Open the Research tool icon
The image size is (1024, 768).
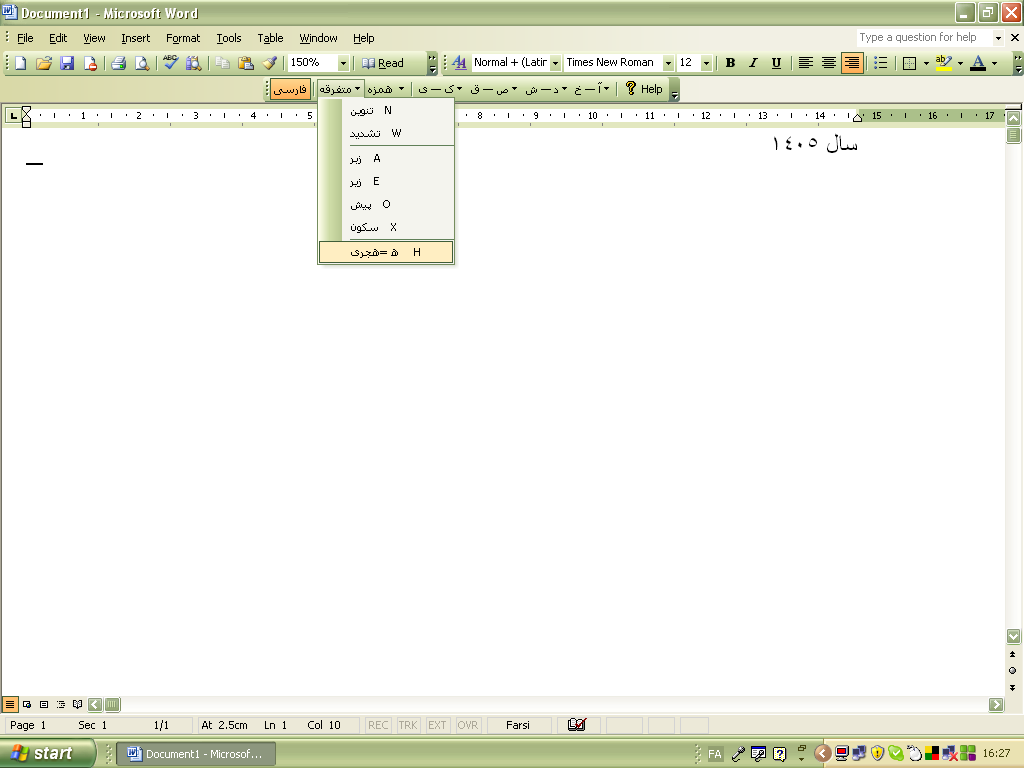click(193, 63)
